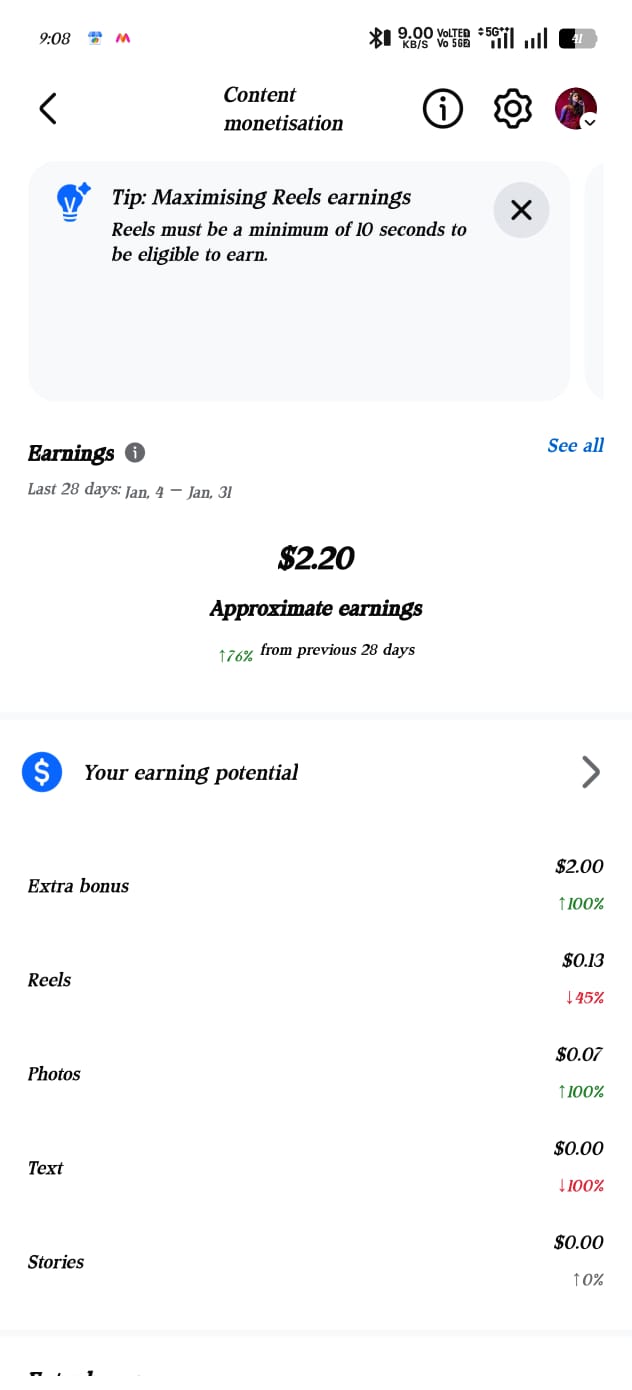Tap the back arrow icon

click(47, 108)
